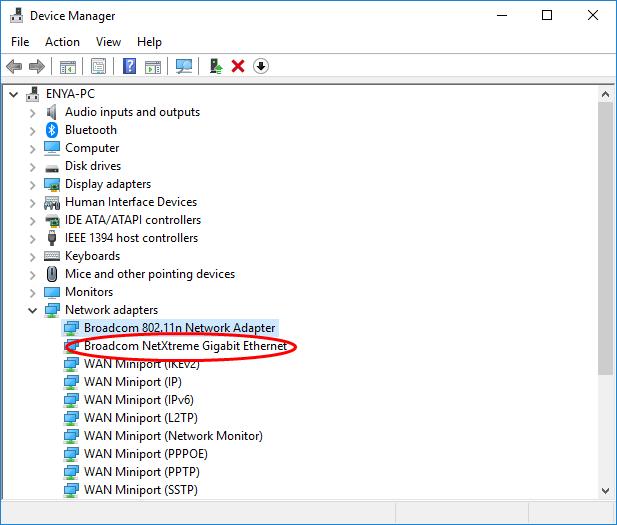The width and height of the screenshot is (617, 525).
Task: Click the vertical scrollbar thumb
Action: (605, 238)
